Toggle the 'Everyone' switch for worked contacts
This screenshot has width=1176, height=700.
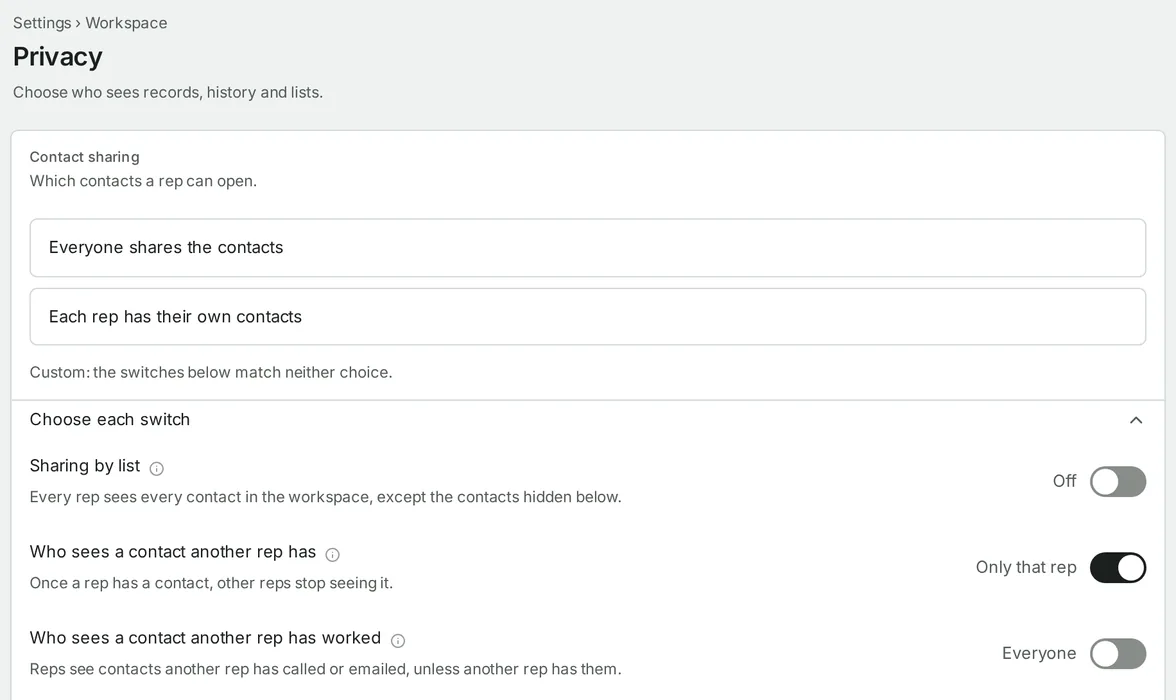pos(1118,653)
